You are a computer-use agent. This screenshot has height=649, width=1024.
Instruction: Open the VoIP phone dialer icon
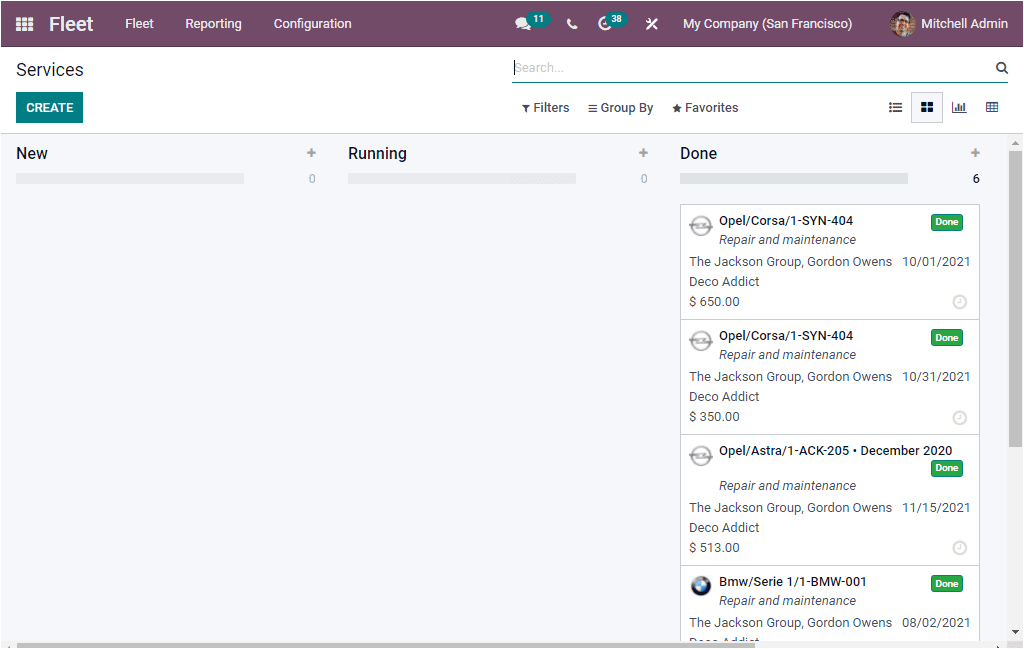tap(571, 23)
